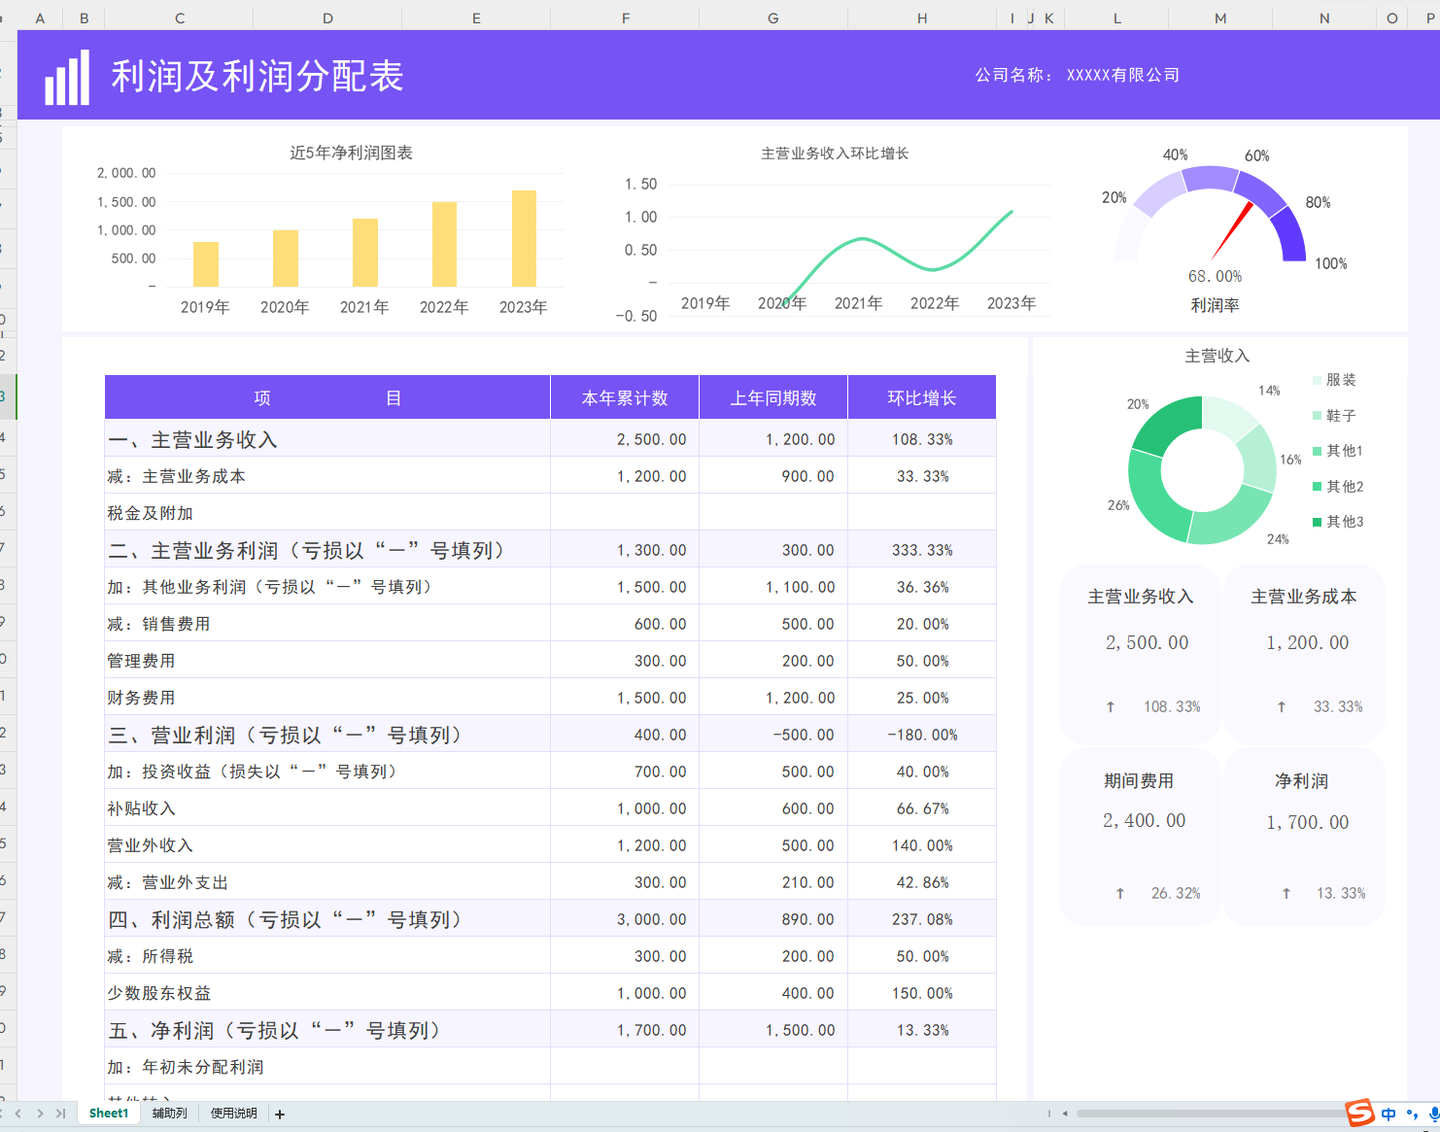Select column L header
This screenshot has height=1132, width=1440.
1117,18
